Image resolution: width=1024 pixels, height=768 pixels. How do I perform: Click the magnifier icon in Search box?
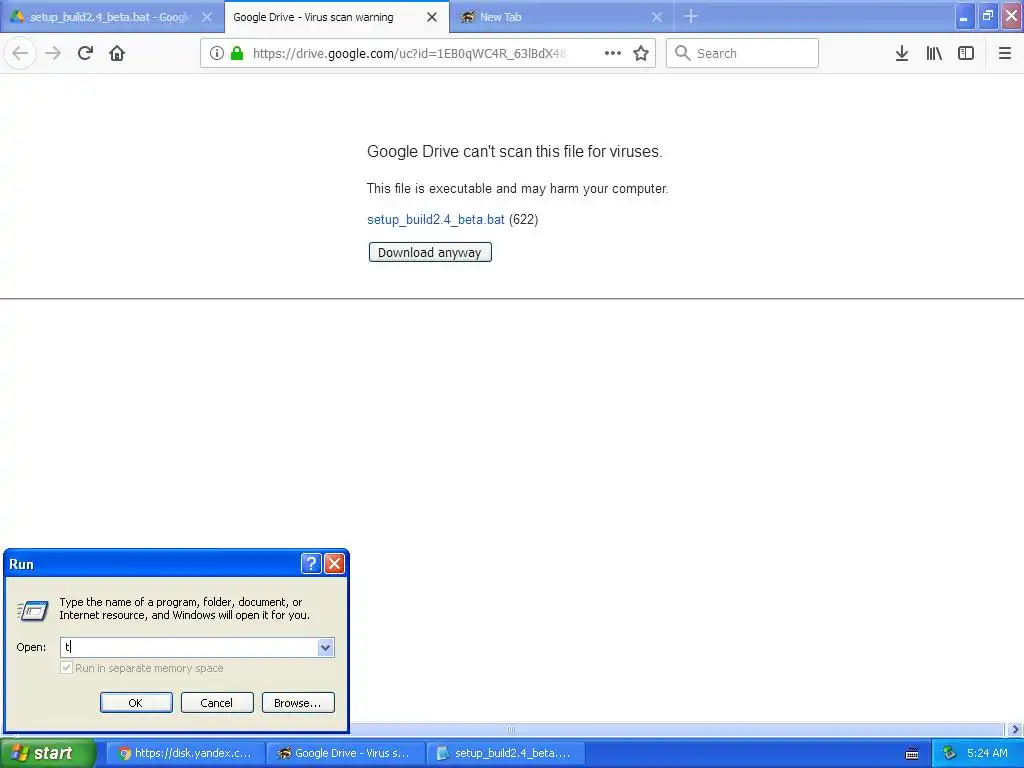point(682,53)
